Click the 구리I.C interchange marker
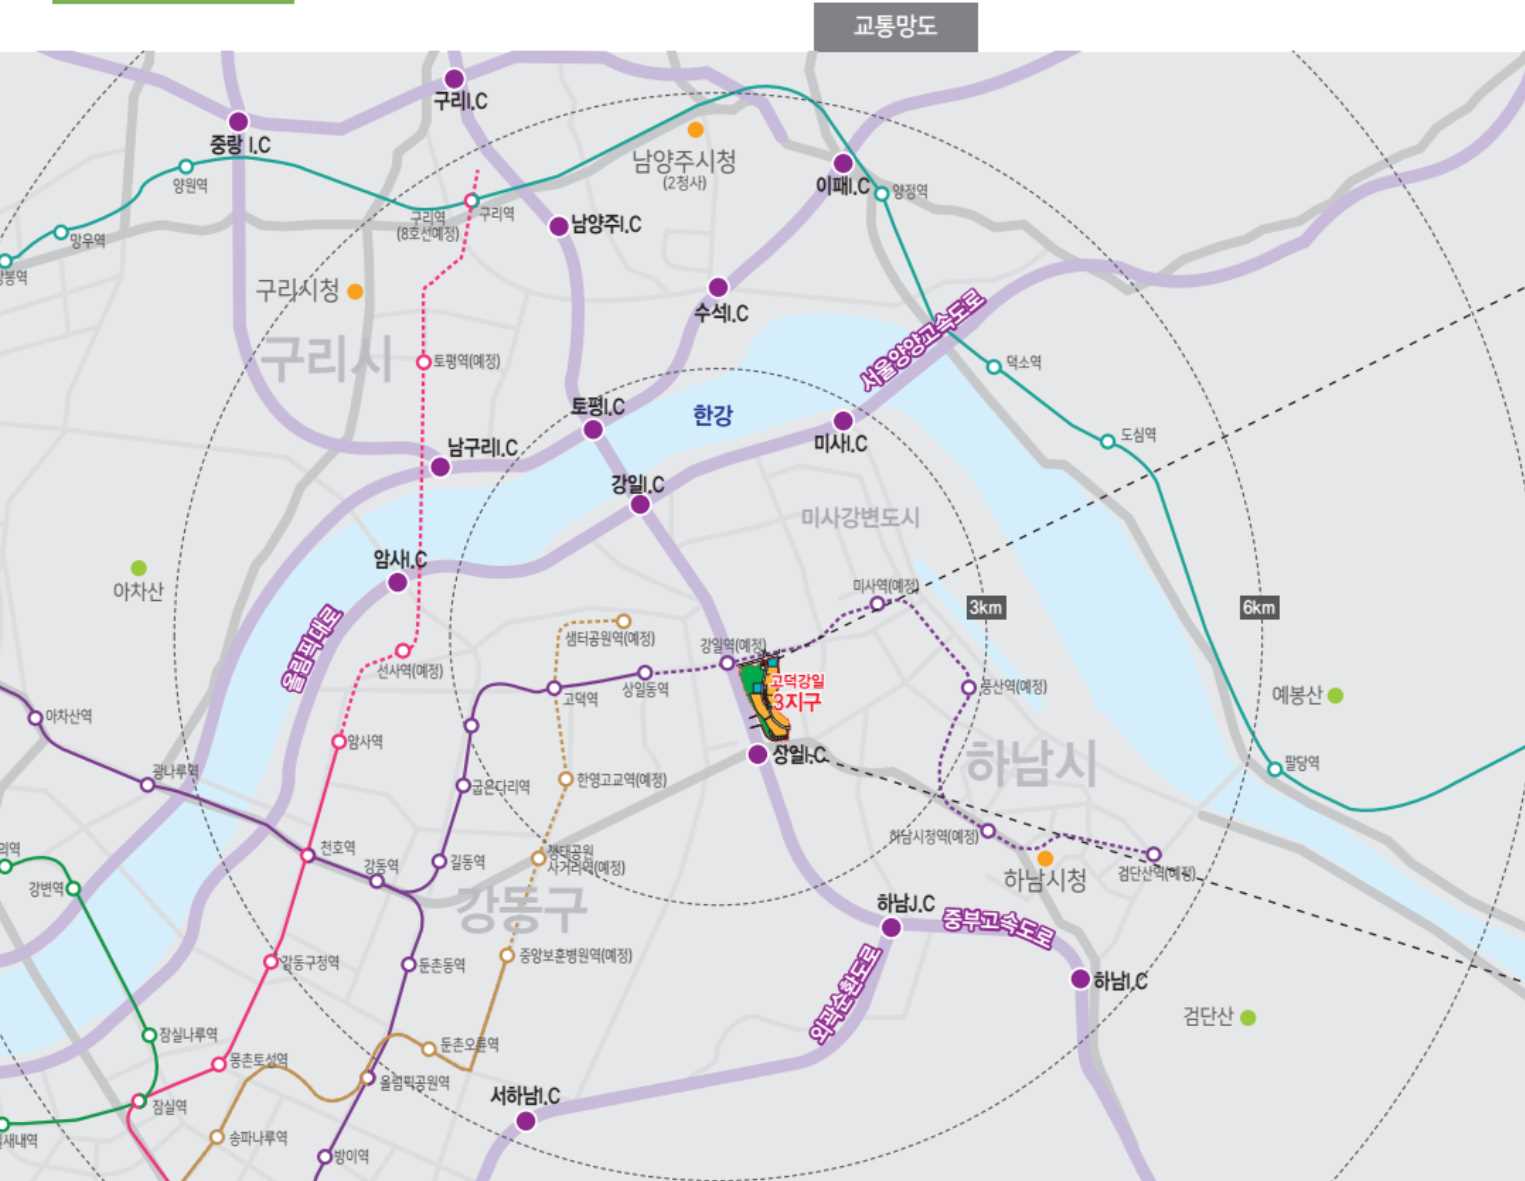 point(454,79)
